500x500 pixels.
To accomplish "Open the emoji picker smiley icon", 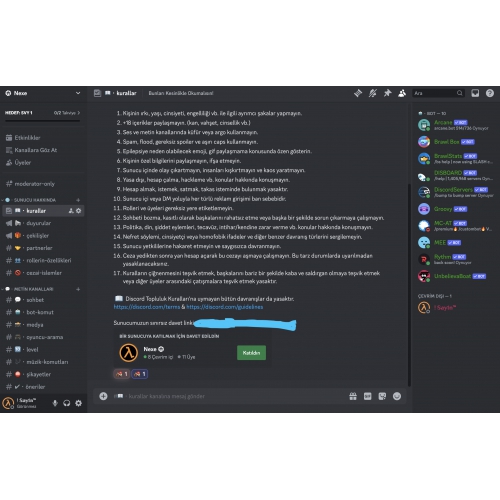I will tap(397, 396).
